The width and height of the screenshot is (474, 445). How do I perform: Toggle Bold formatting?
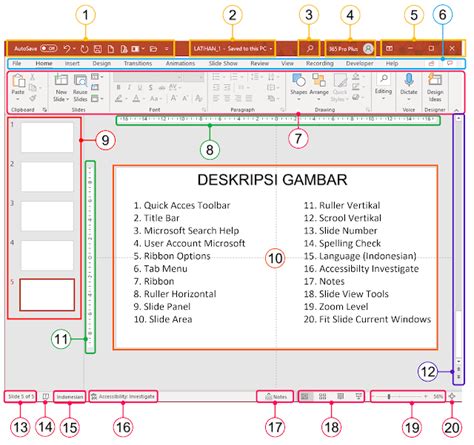pos(118,88)
